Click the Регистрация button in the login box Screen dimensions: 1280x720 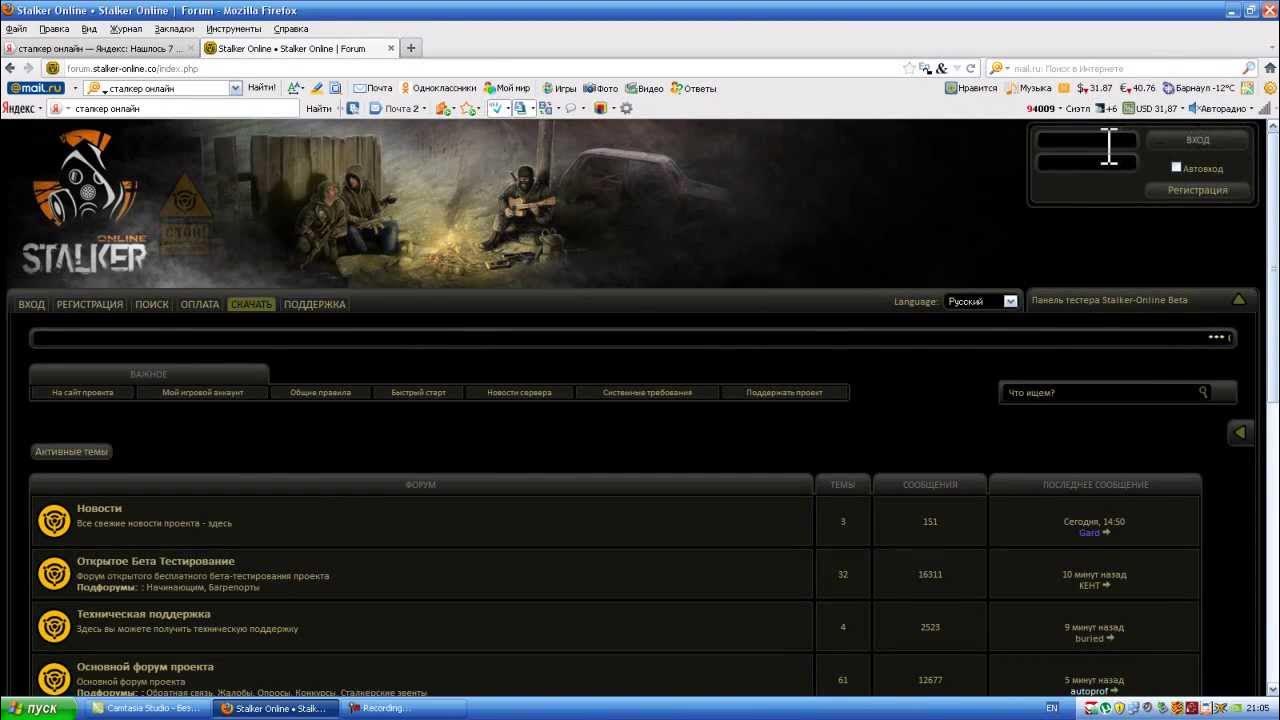(1197, 190)
